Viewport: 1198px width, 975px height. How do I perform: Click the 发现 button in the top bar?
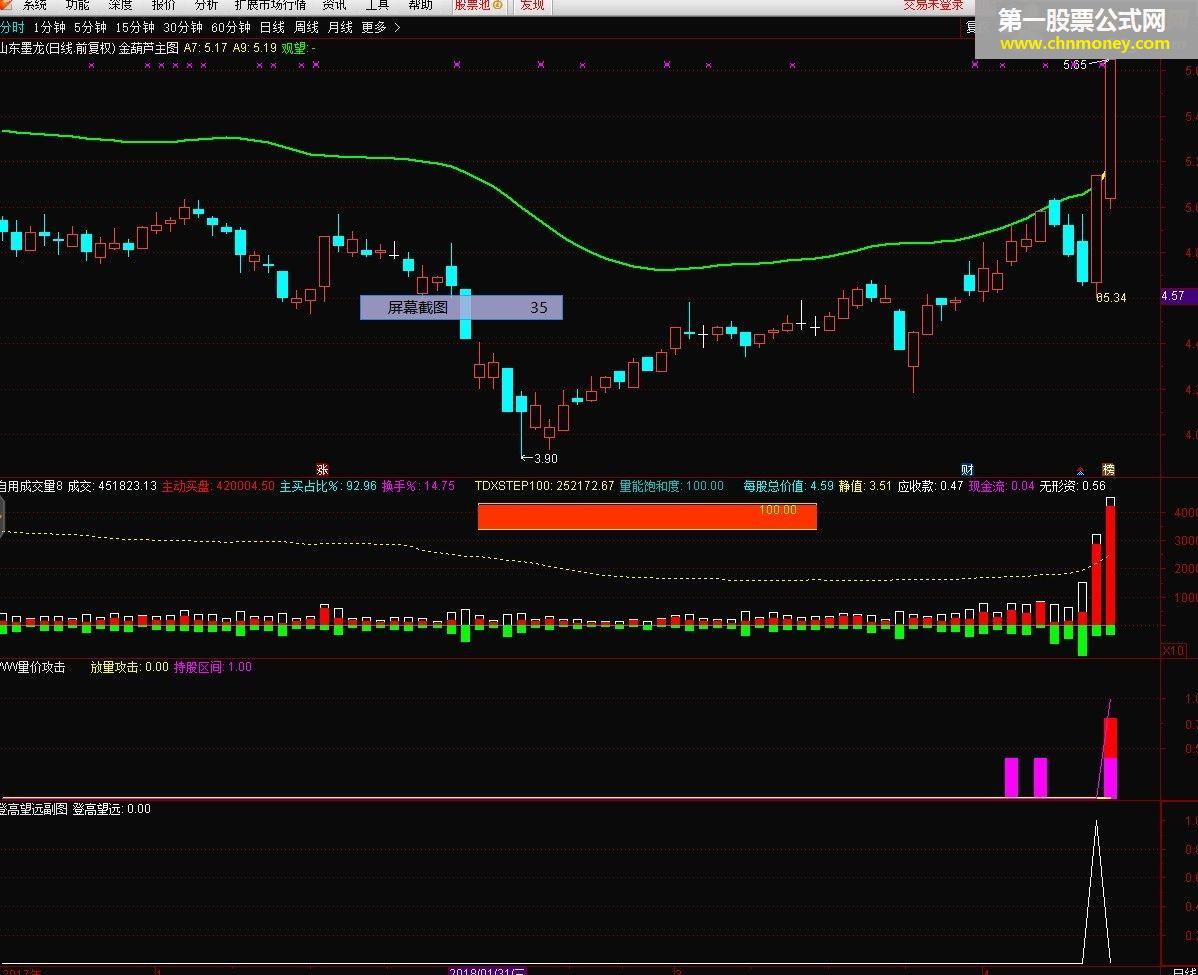click(x=533, y=5)
